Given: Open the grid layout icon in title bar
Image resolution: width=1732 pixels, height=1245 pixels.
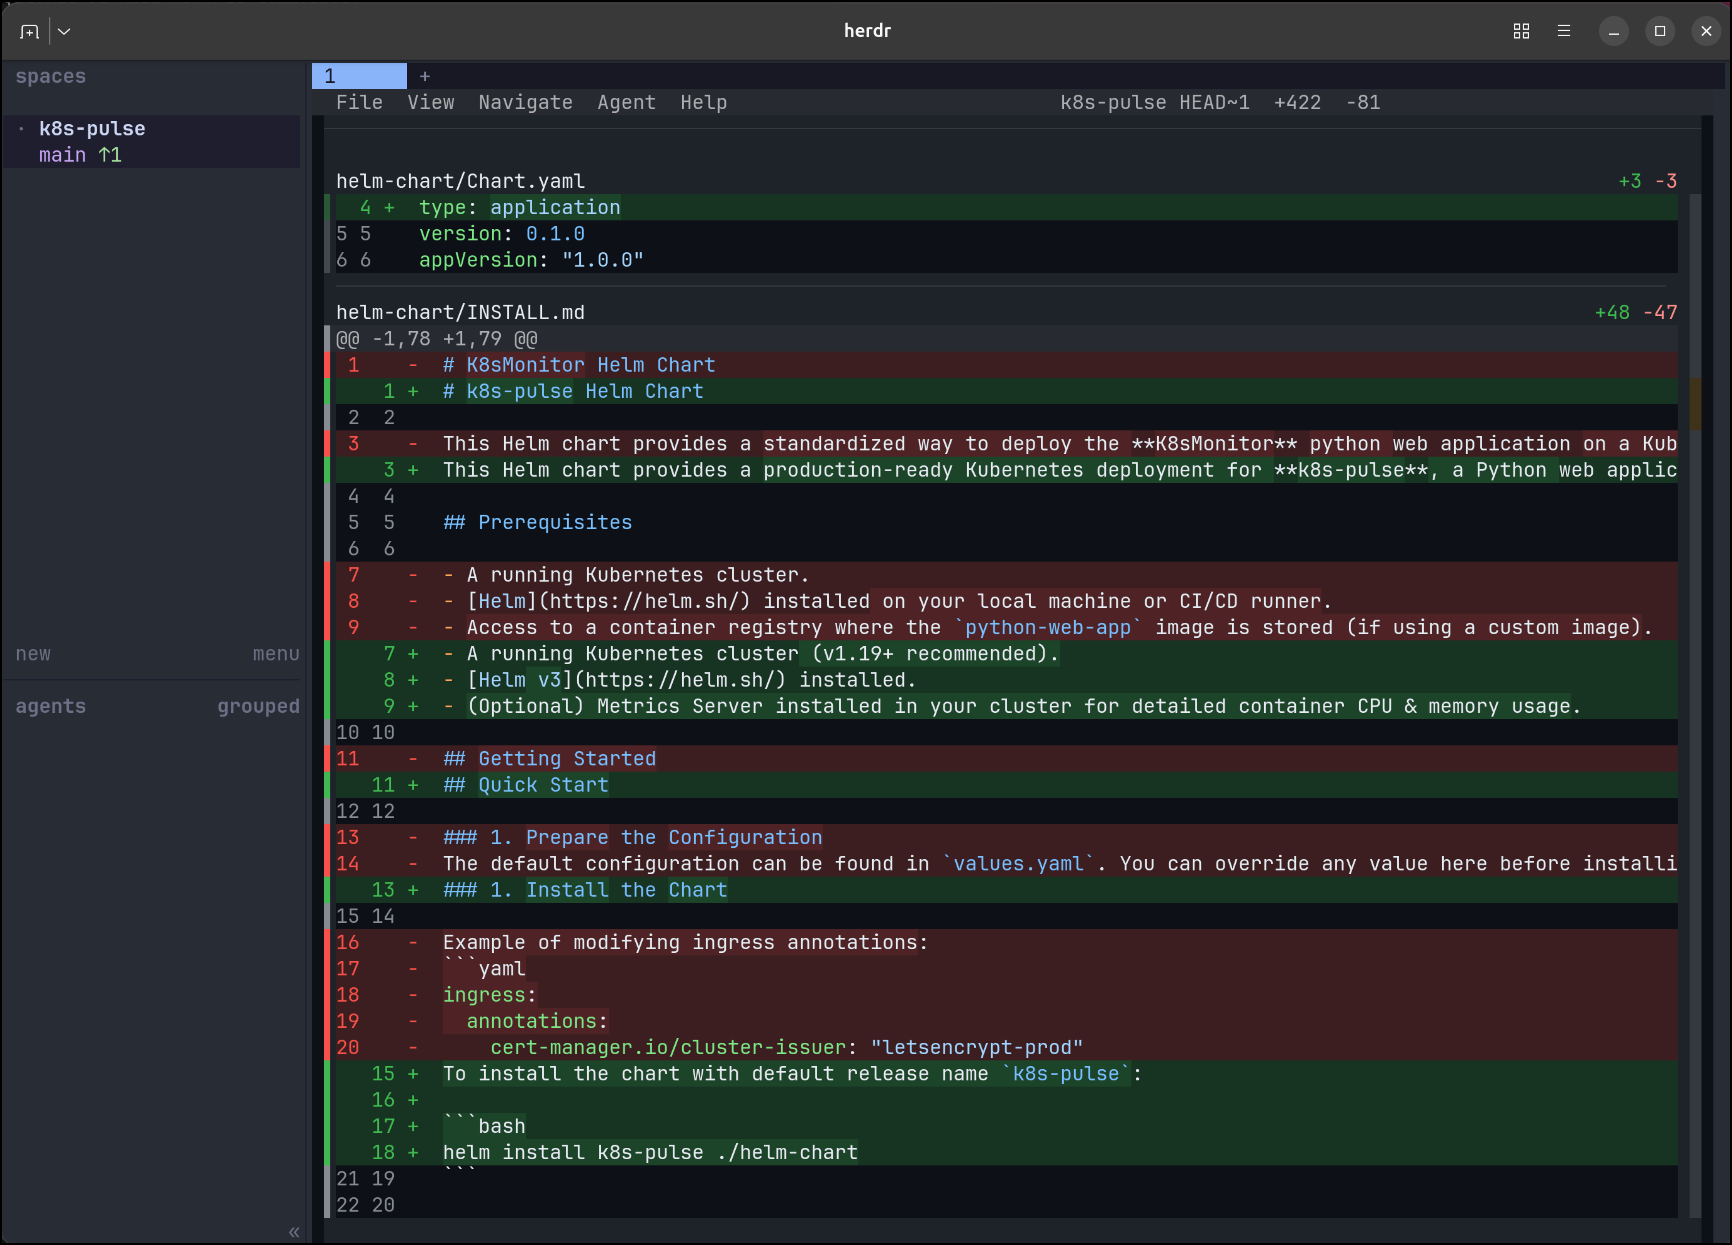Looking at the screenshot, I should click(1521, 31).
